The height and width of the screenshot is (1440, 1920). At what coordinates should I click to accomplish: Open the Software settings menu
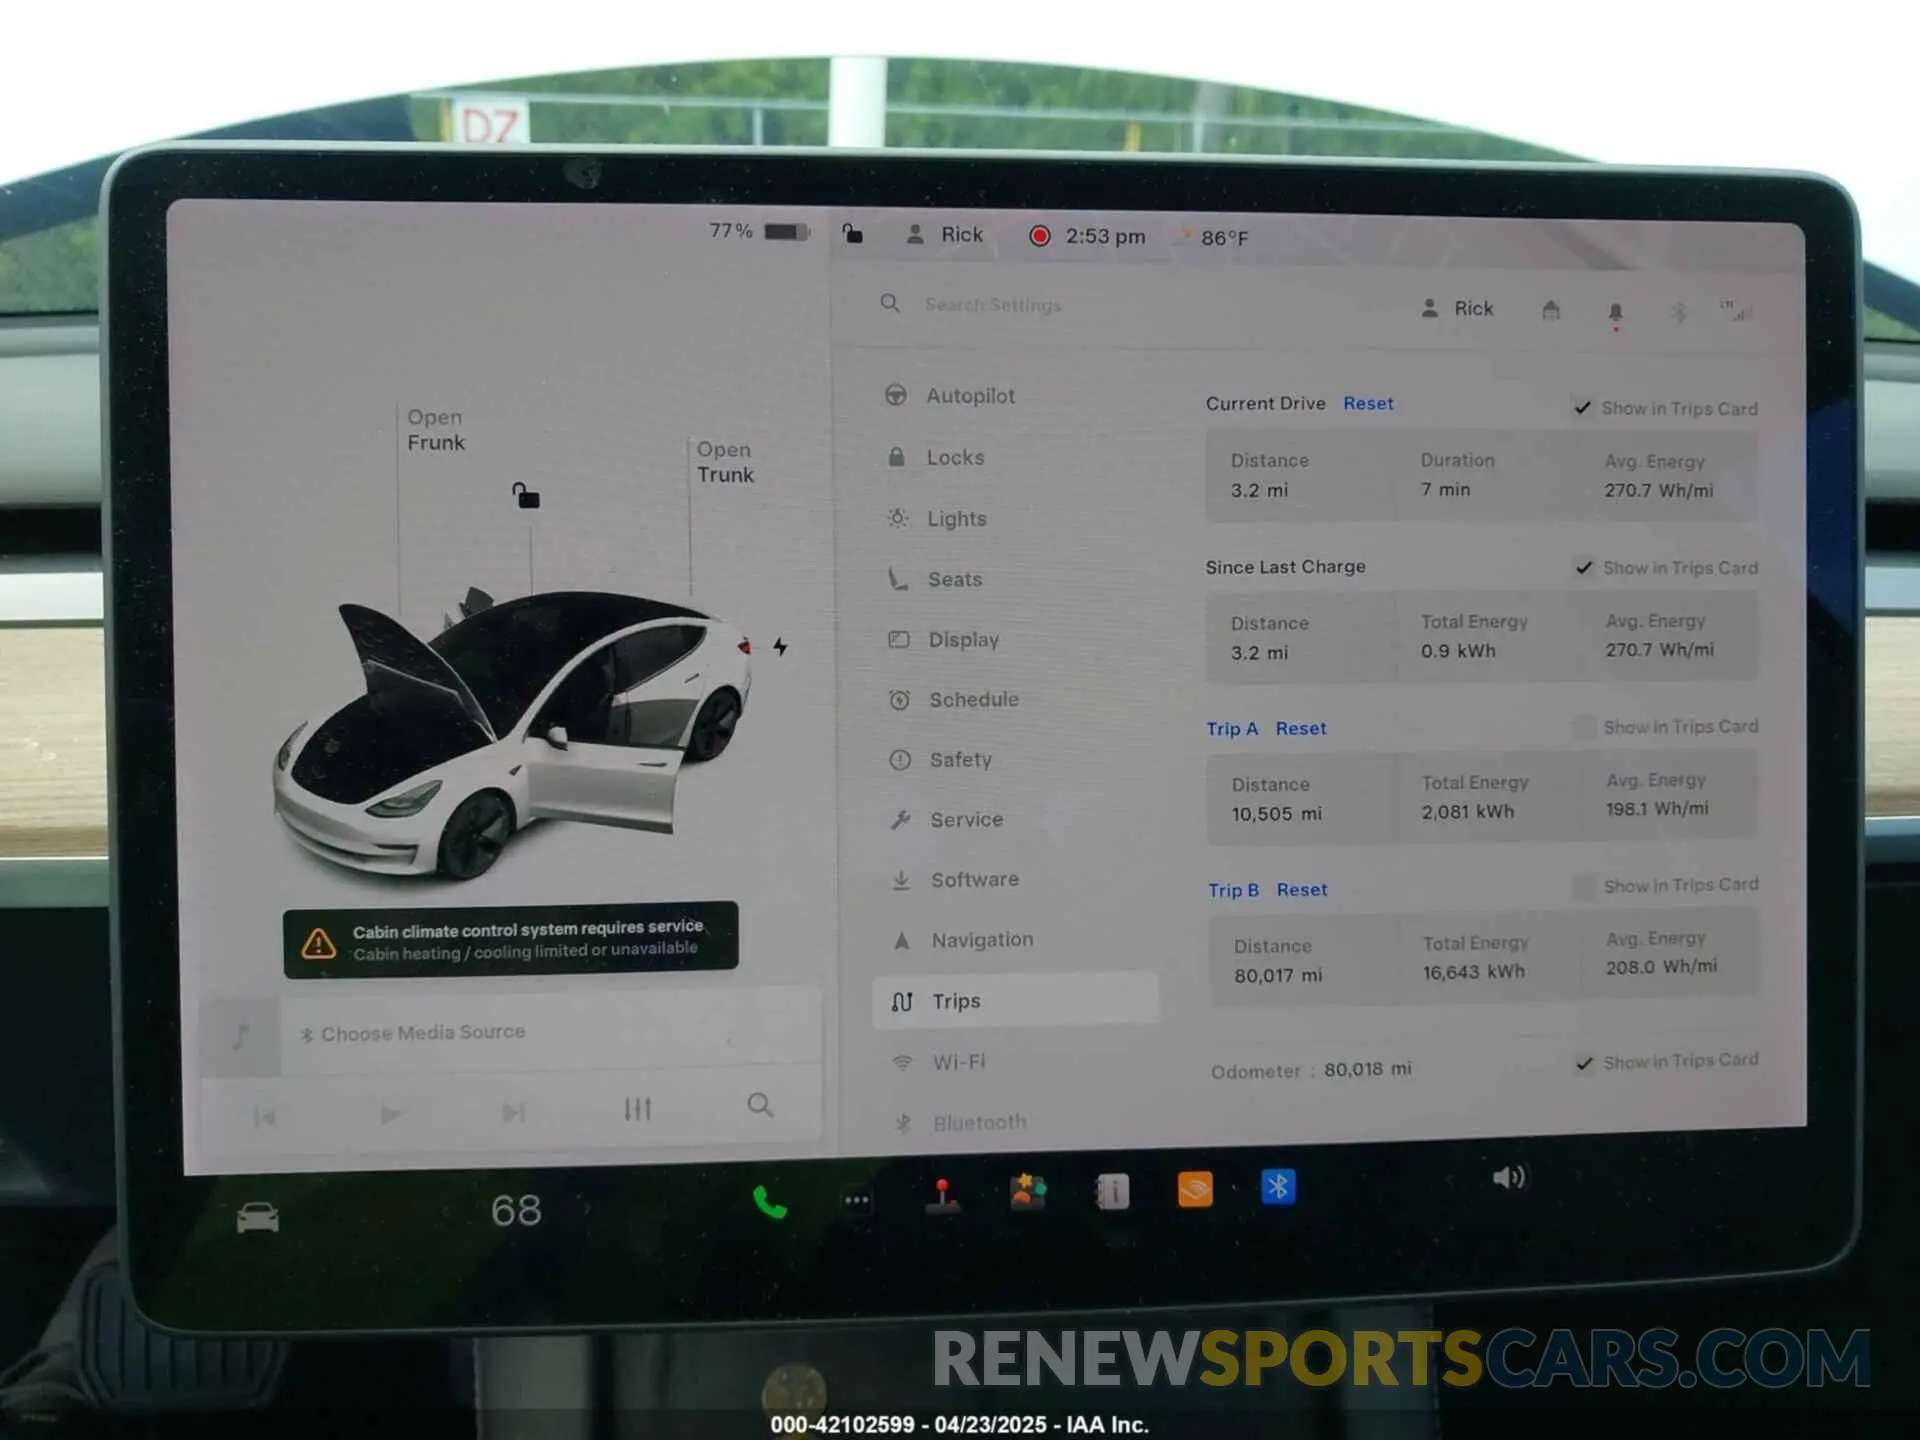pyautogui.click(x=955, y=880)
